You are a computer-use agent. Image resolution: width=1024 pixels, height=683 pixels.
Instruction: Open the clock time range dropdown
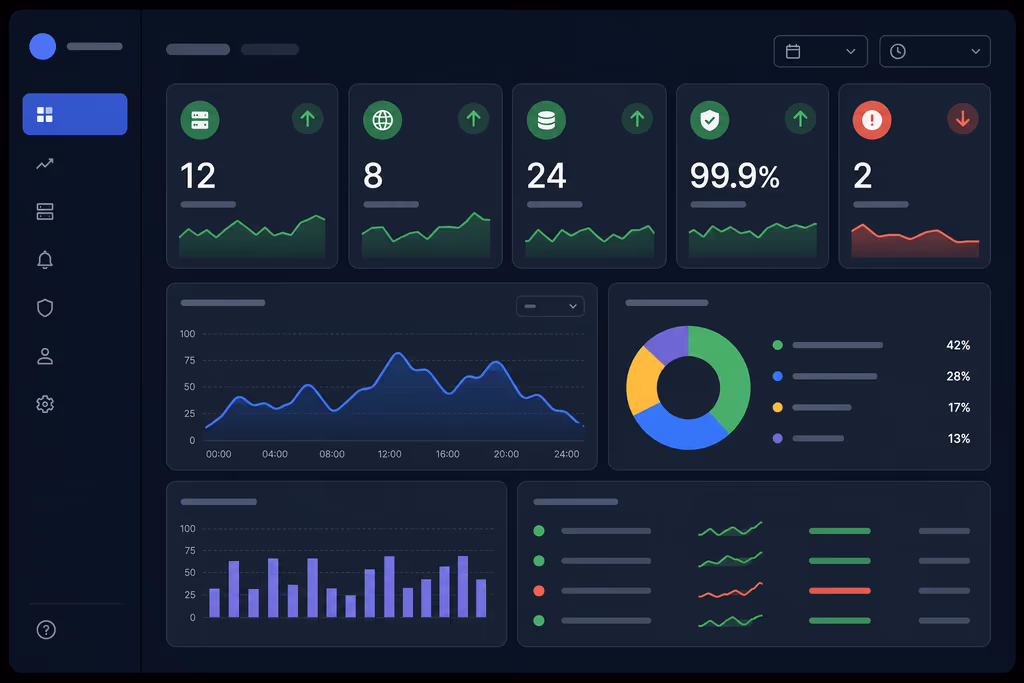pos(935,52)
